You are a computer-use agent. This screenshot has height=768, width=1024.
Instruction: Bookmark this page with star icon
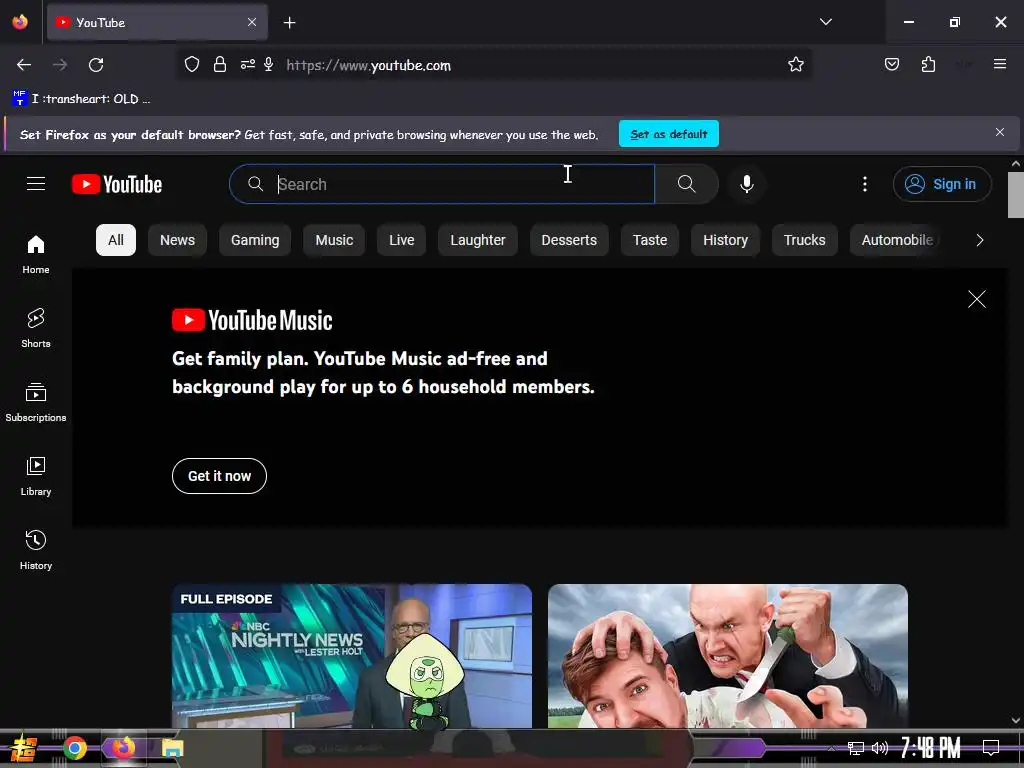click(x=795, y=65)
